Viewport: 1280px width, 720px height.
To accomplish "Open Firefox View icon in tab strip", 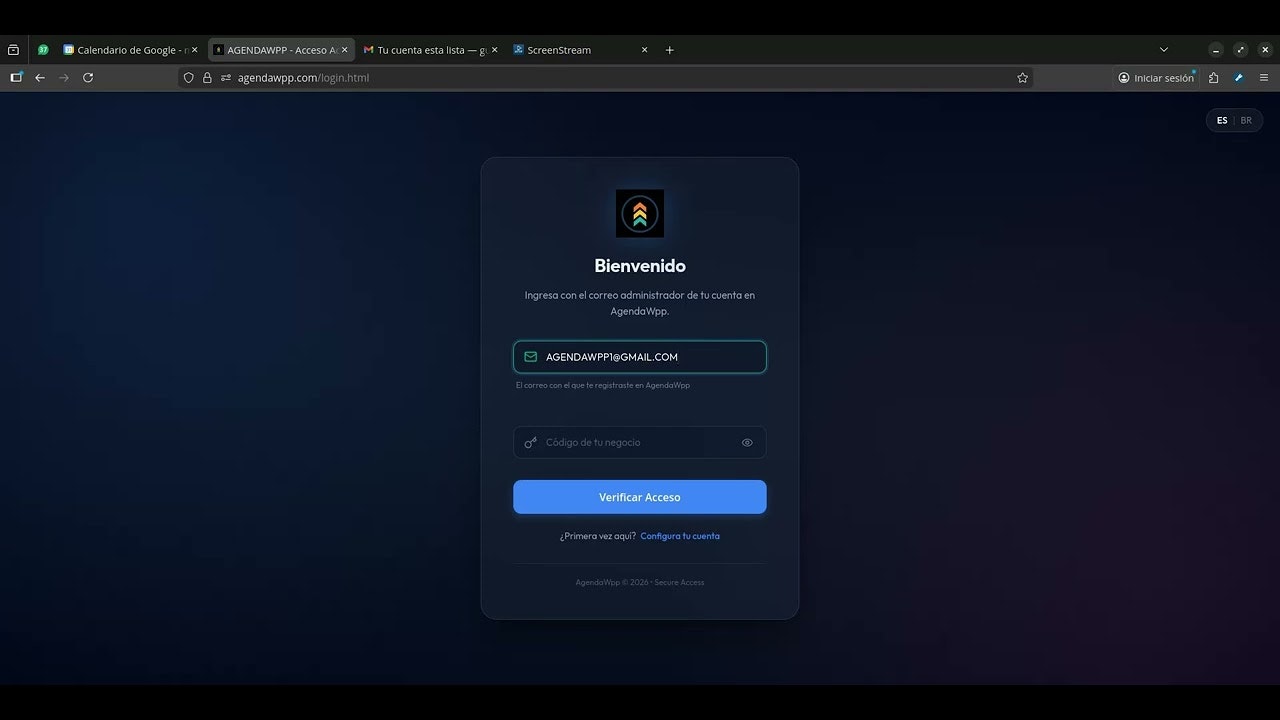I will (13, 50).
